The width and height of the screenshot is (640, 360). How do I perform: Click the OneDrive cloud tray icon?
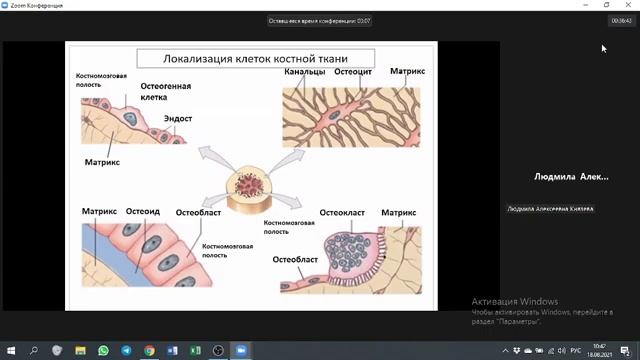pos(528,351)
